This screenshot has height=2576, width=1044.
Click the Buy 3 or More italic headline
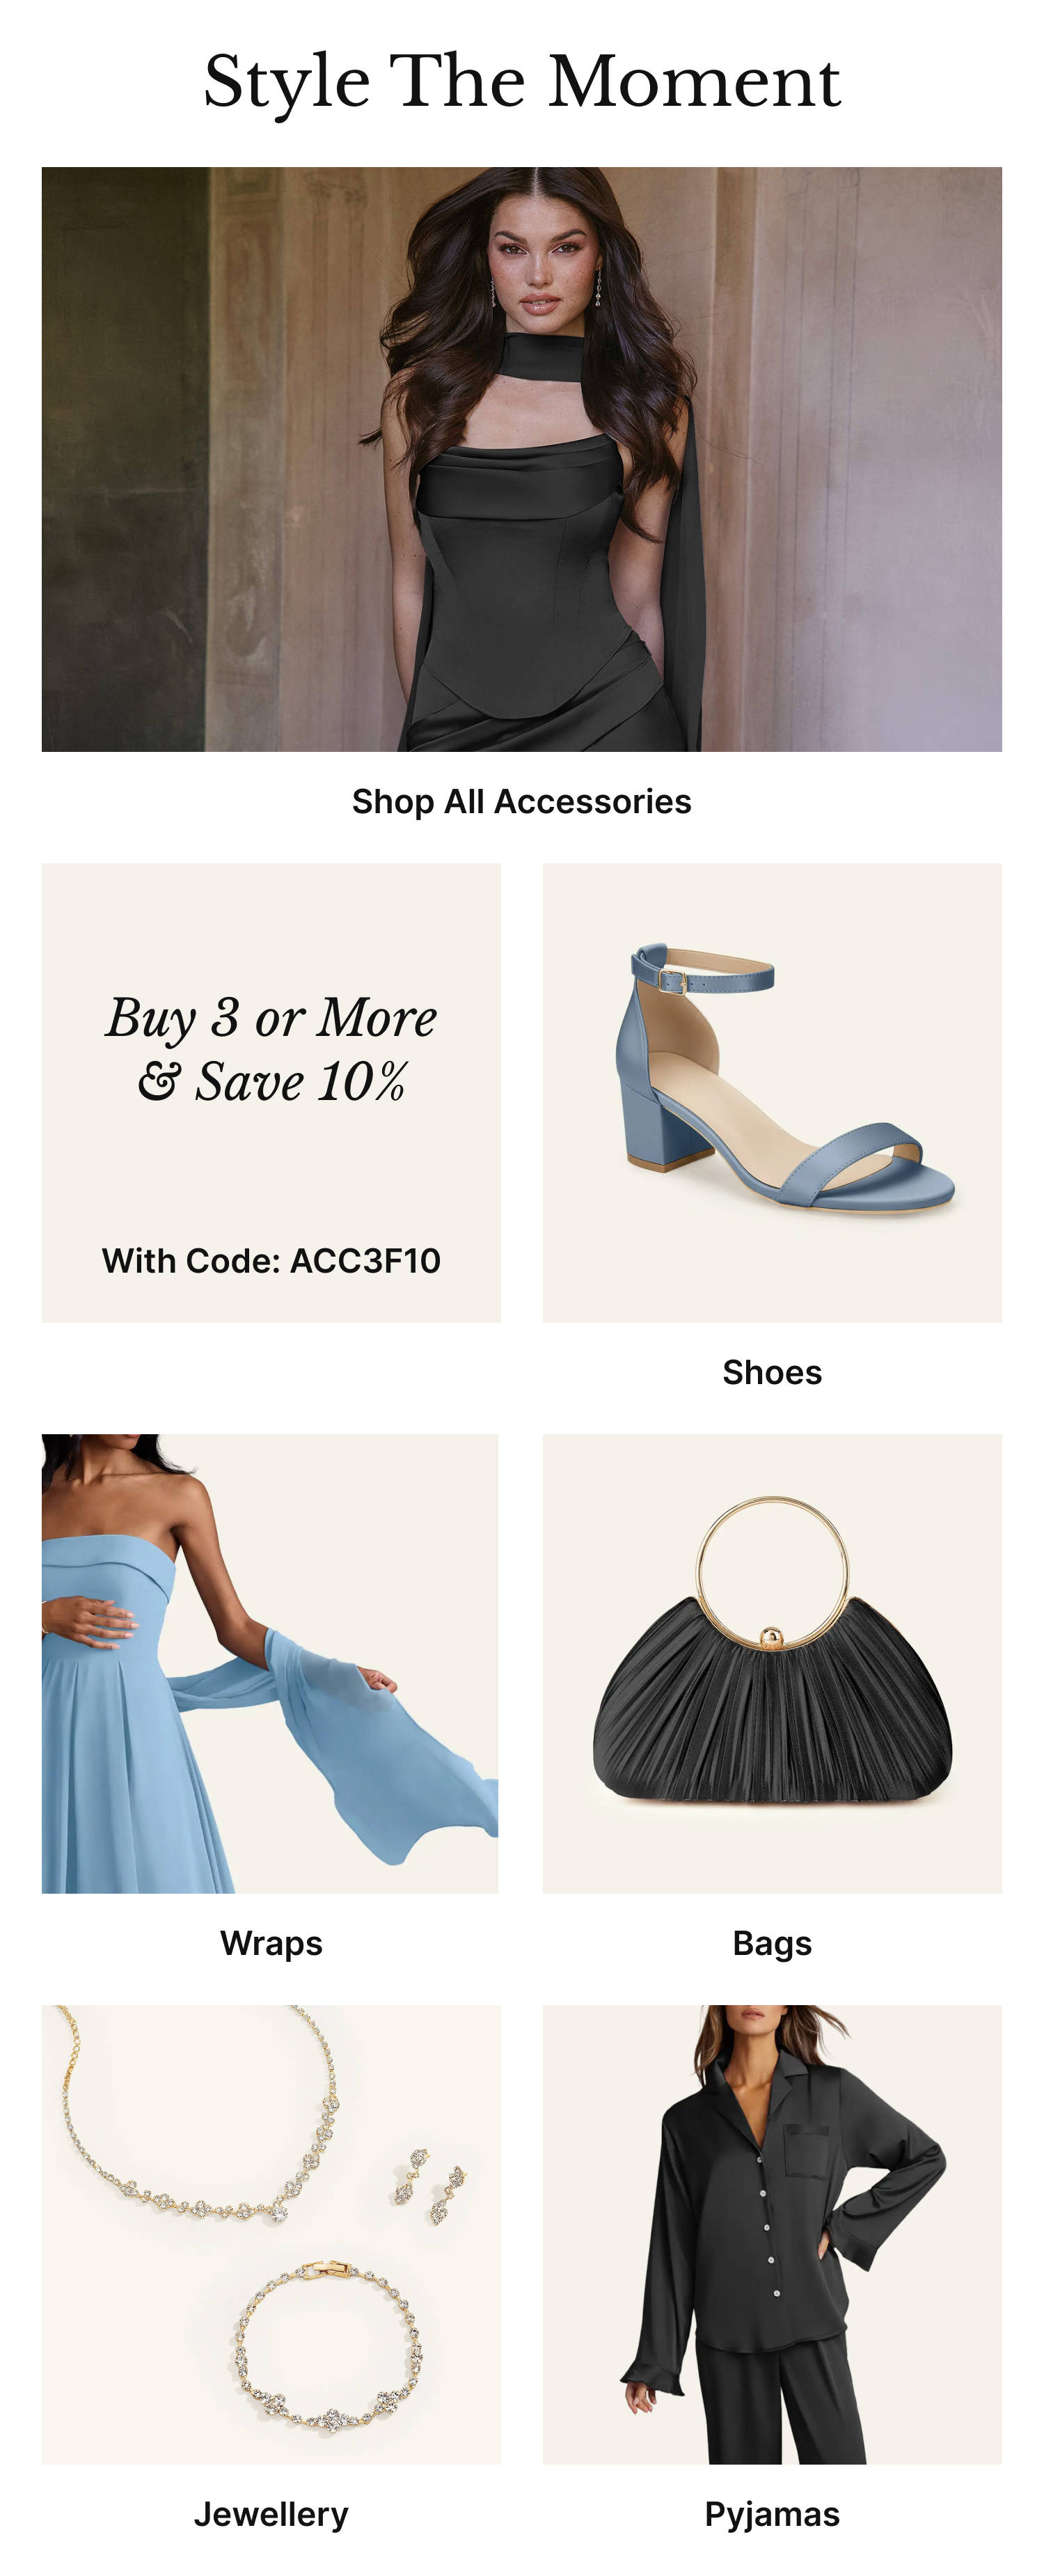[271, 1049]
